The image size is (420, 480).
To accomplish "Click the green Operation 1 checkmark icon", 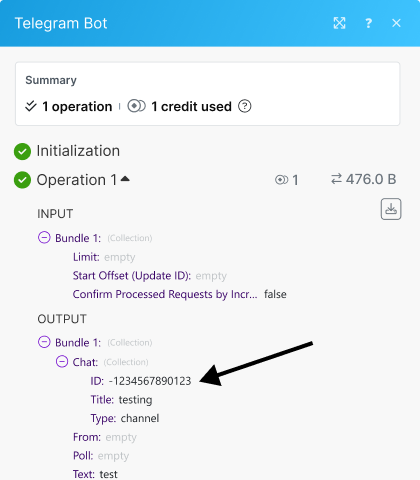I will (x=22, y=180).
